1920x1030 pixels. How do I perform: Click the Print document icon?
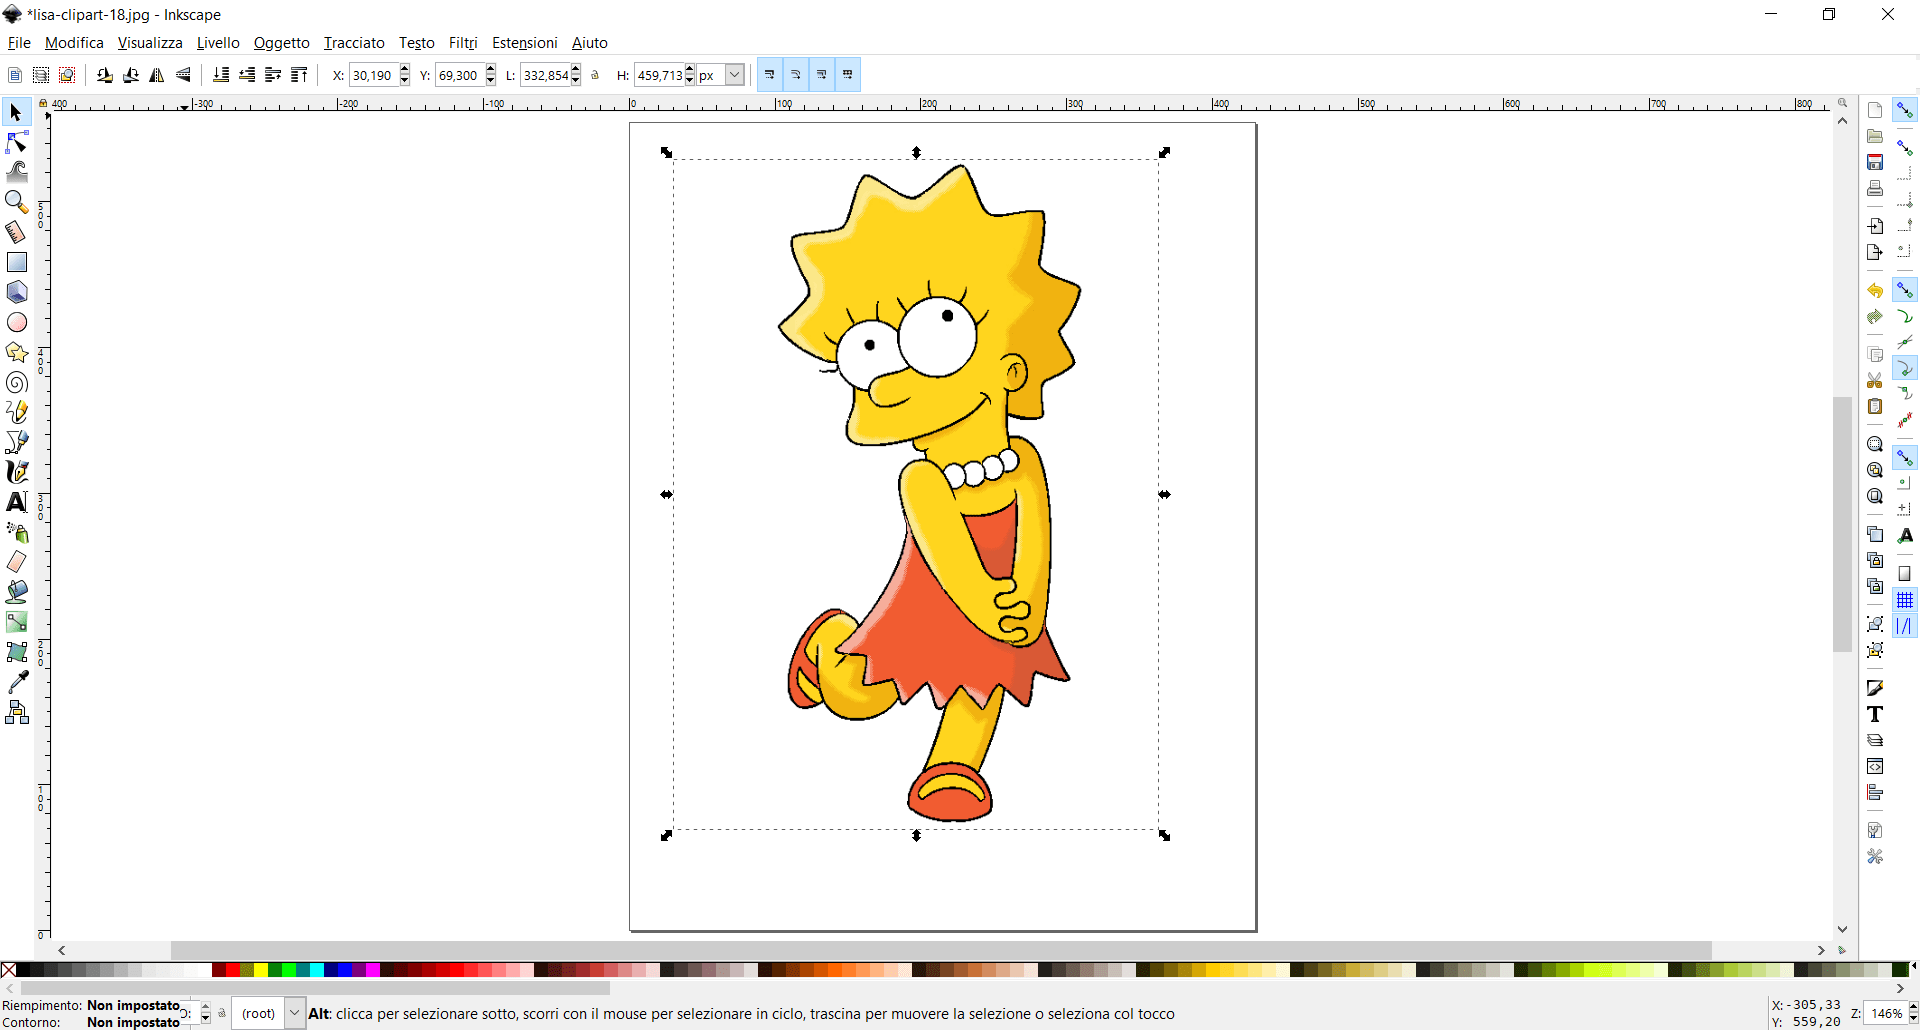(1875, 188)
